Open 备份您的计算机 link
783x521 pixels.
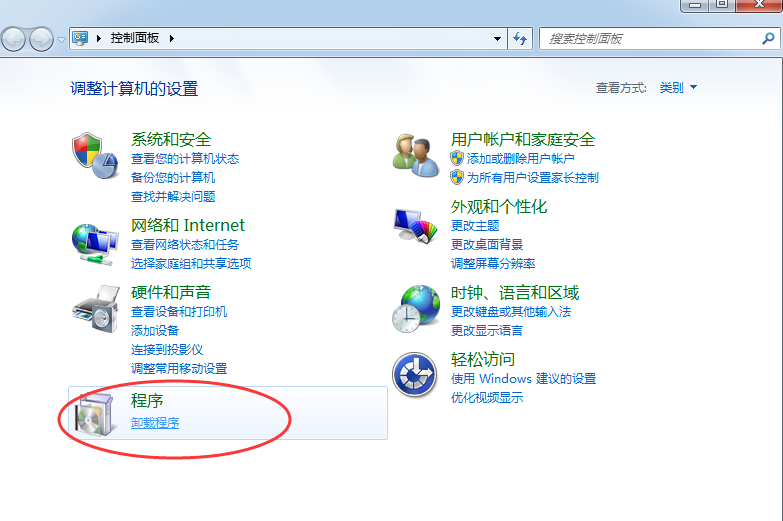coord(173,178)
